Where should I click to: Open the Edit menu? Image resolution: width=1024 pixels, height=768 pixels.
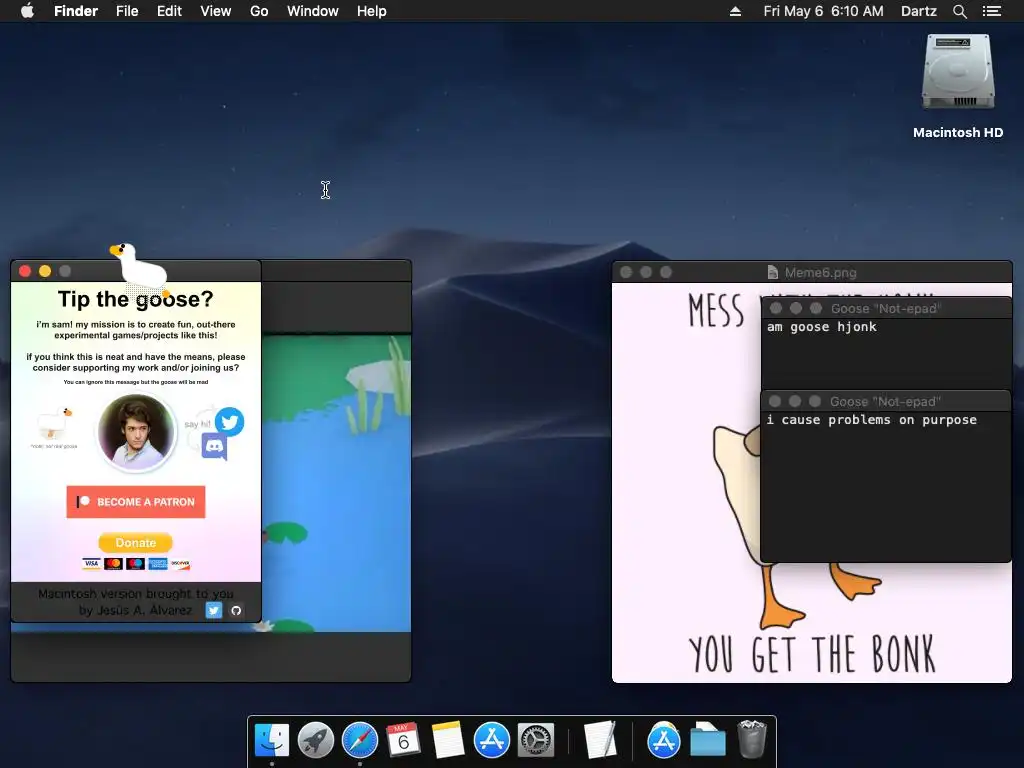169,11
